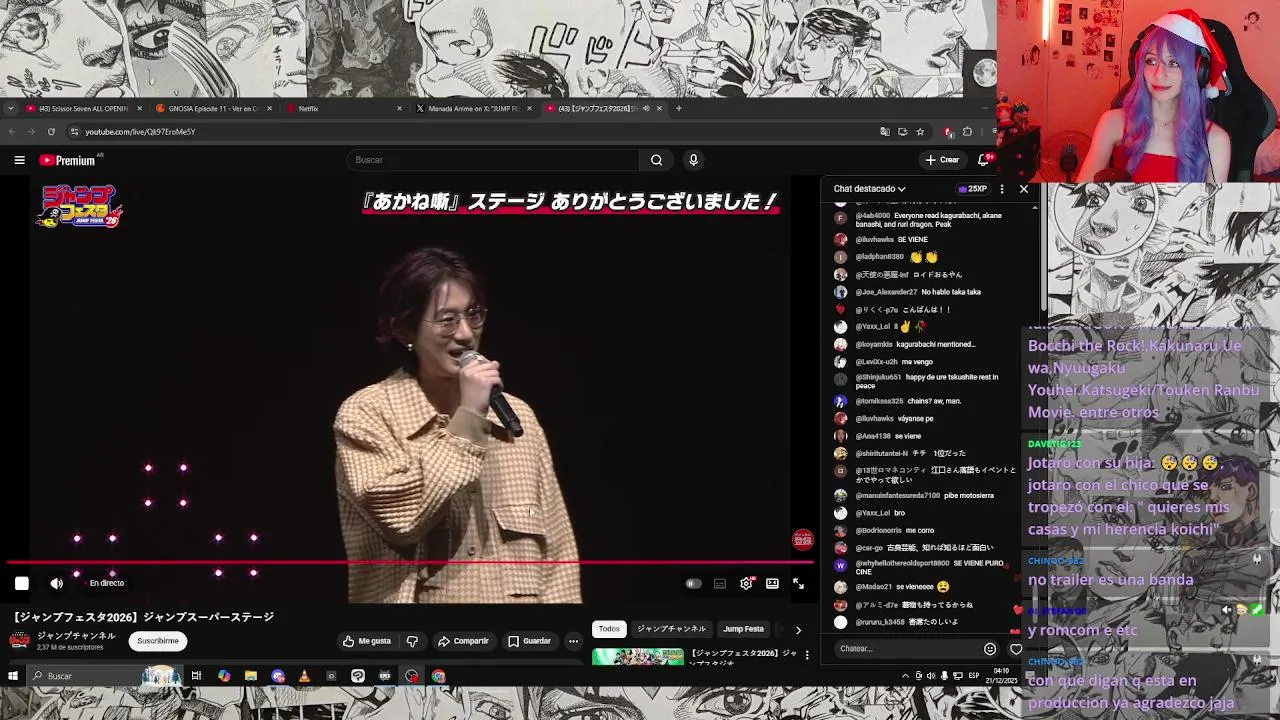
Task: Click the ESP language indicator
Action: (x=973, y=676)
